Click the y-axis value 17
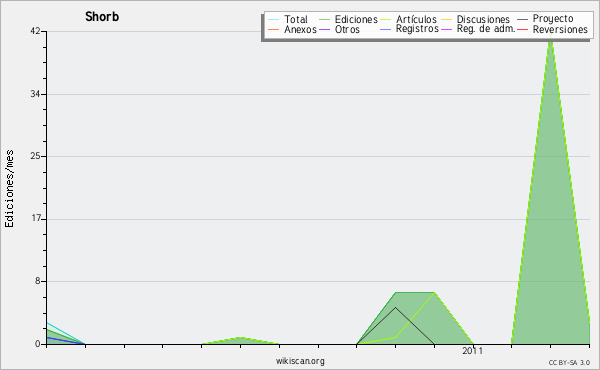600x370 pixels. pyautogui.click(x=36, y=219)
